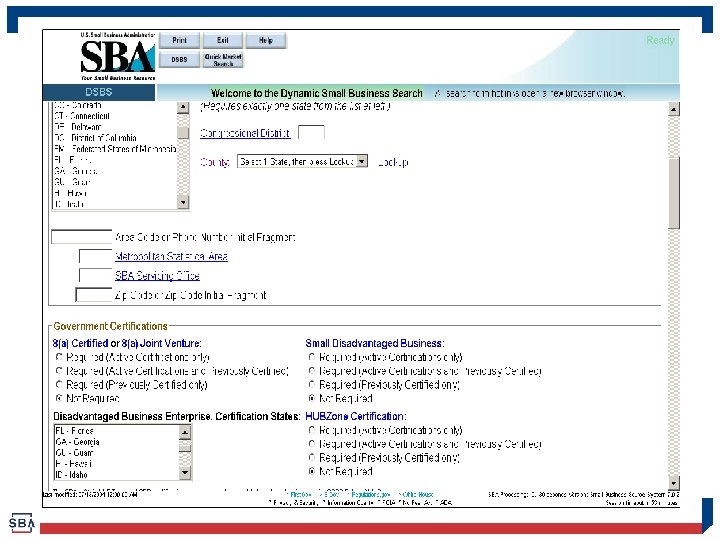Select DE - Delaware in the state list
This screenshot has height=540, width=720.
(115, 127)
